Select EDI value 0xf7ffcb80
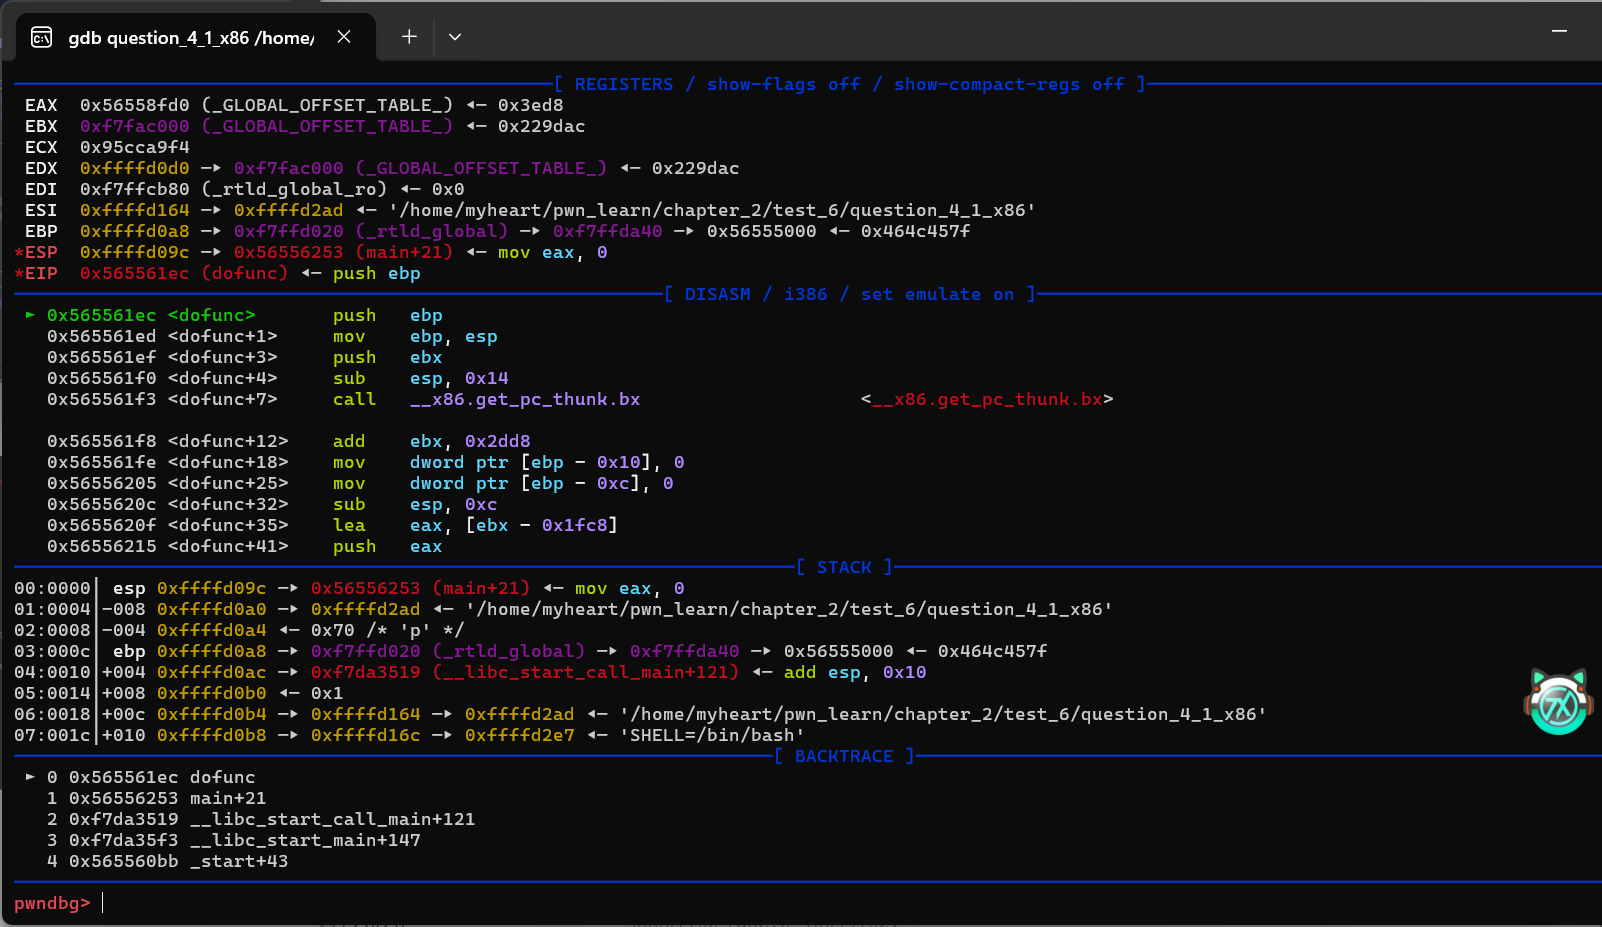The width and height of the screenshot is (1602, 927). click(134, 189)
